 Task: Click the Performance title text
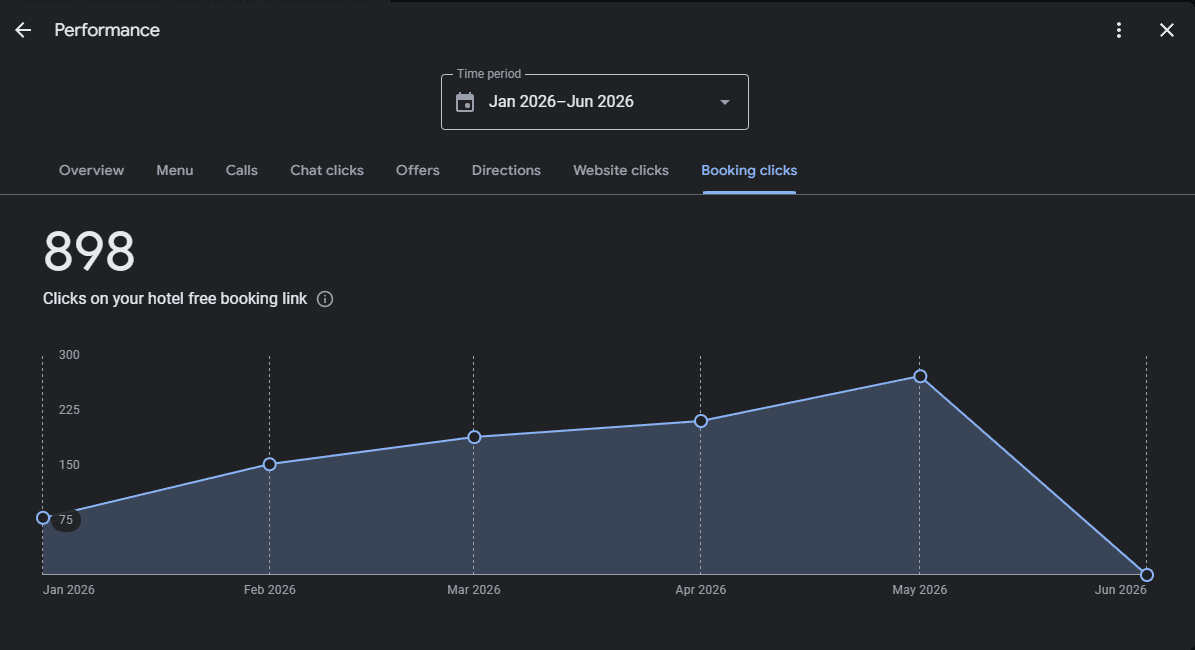107,30
